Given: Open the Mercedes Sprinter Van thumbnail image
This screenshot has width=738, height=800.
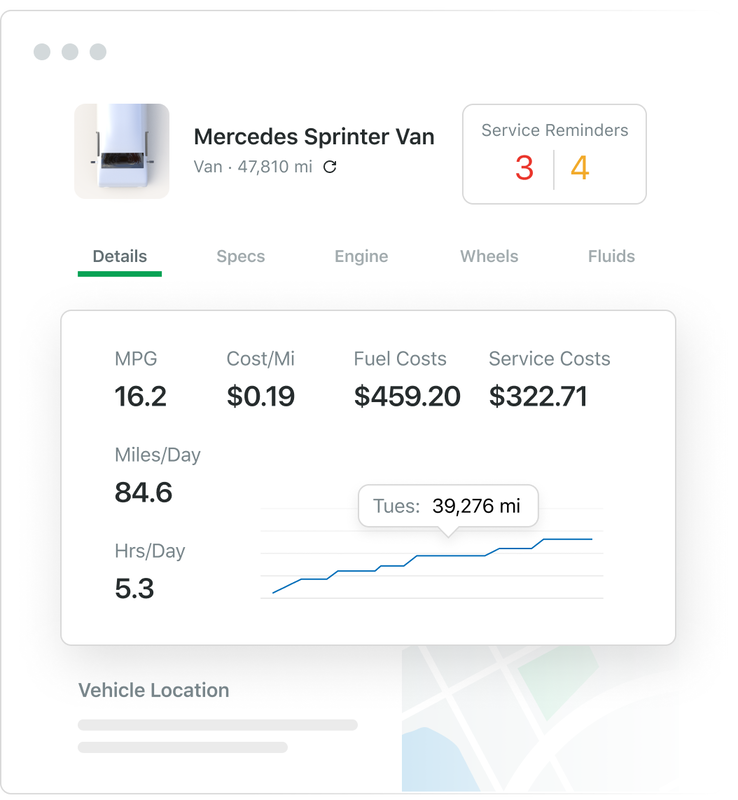Looking at the screenshot, I should point(122,151).
